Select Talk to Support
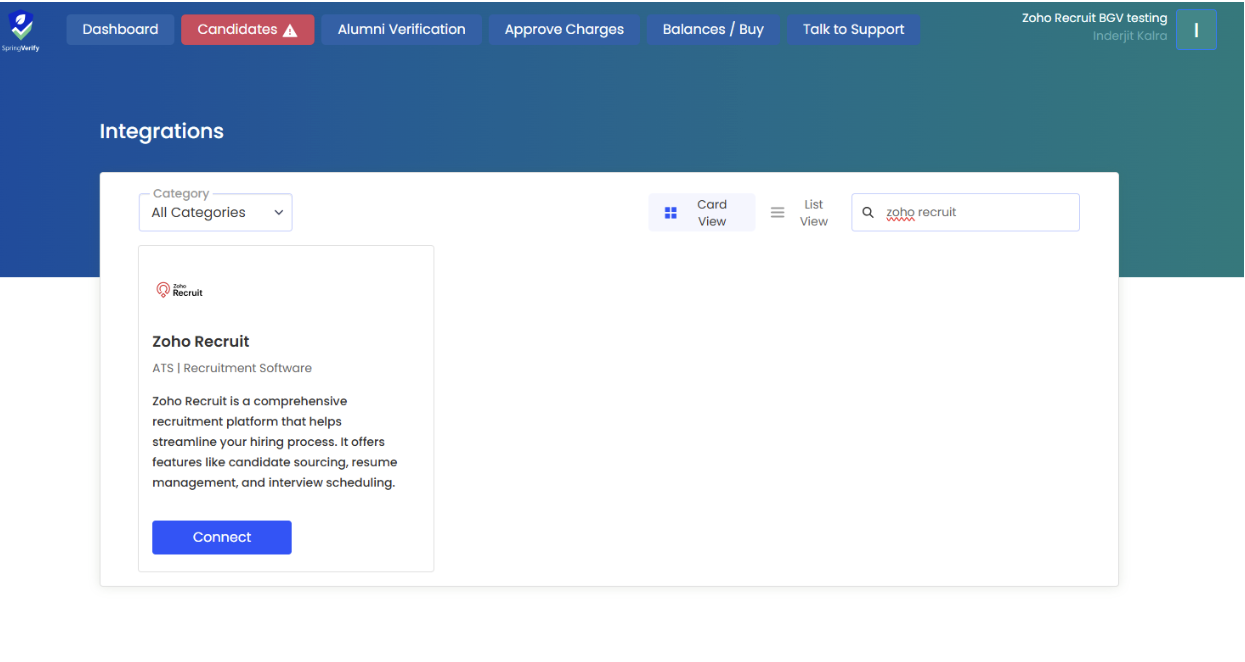 point(853,29)
